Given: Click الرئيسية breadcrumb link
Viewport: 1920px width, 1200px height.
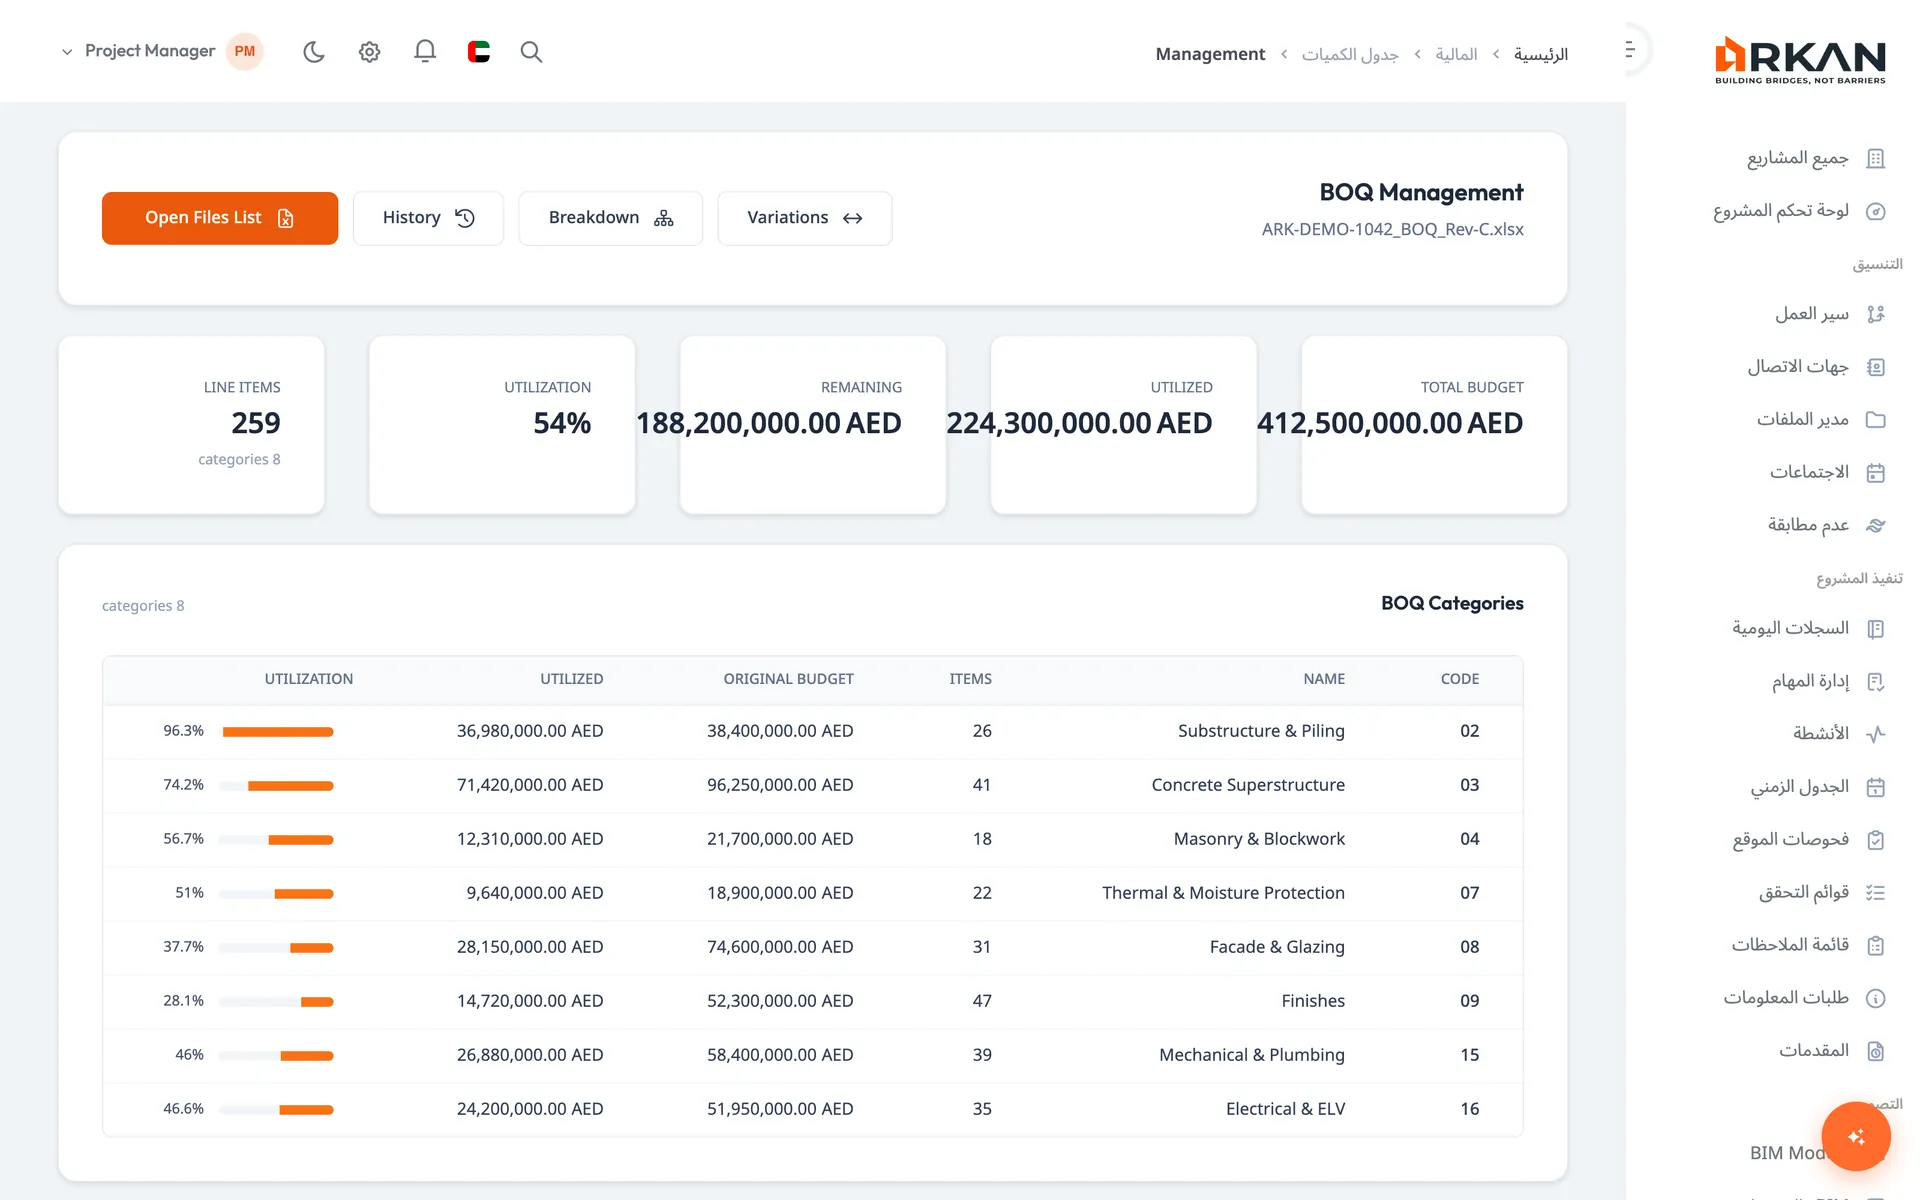Looking at the screenshot, I should 1541,54.
